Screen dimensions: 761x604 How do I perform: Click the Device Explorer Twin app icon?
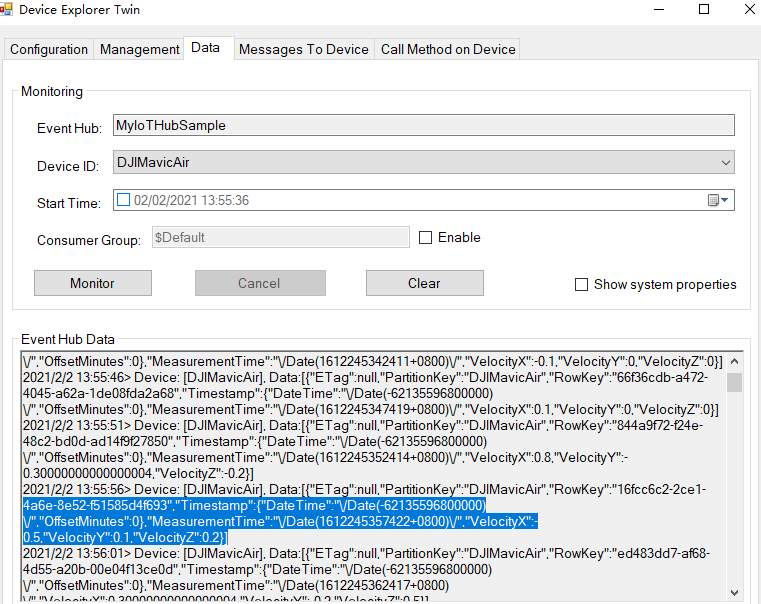click(6, 9)
